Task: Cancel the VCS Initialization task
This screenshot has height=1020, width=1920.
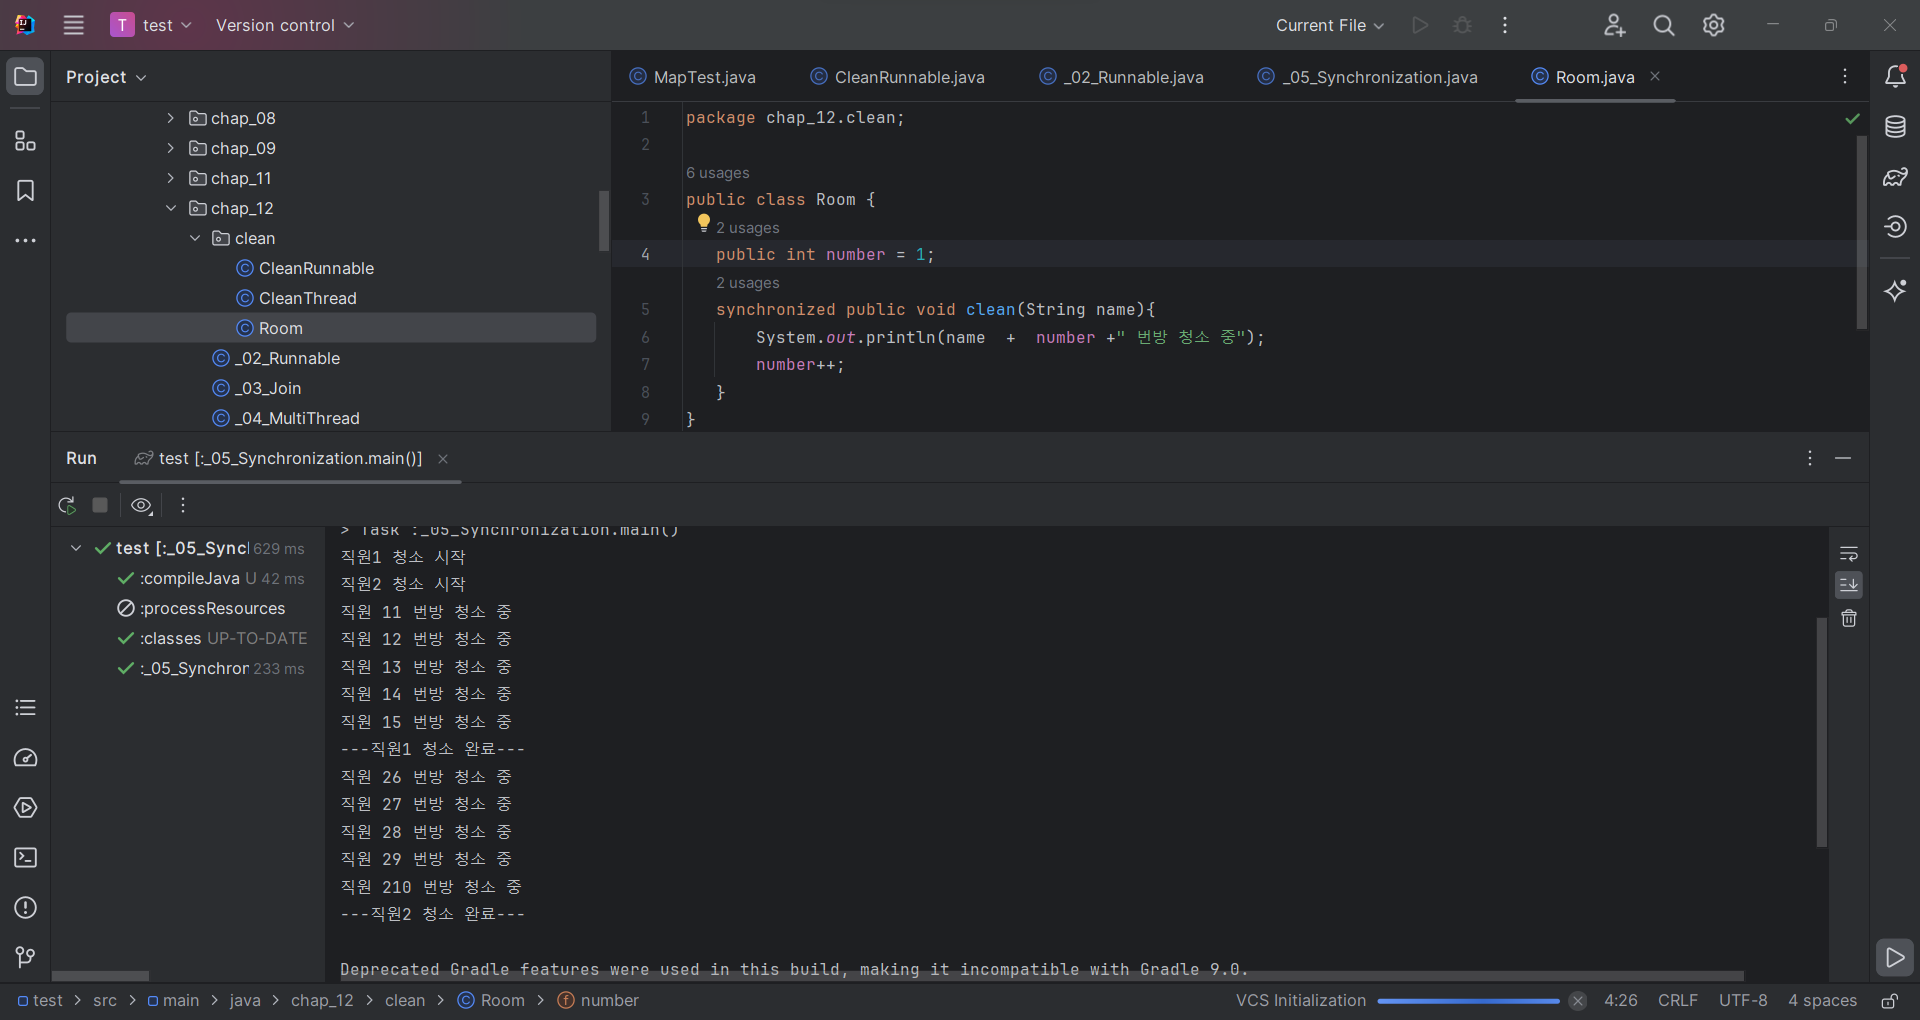Action: click(x=1578, y=1001)
